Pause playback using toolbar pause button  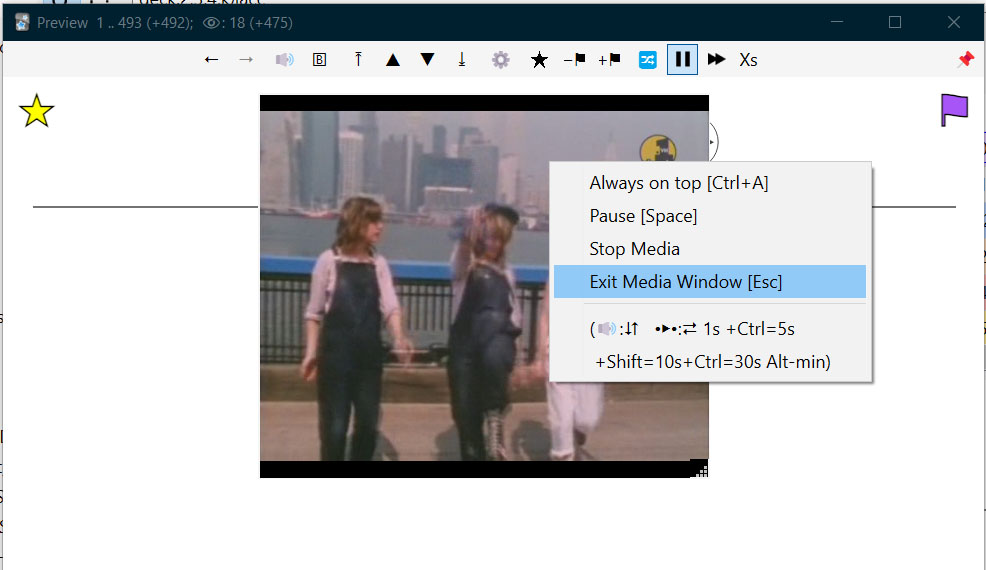pos(682,60)
